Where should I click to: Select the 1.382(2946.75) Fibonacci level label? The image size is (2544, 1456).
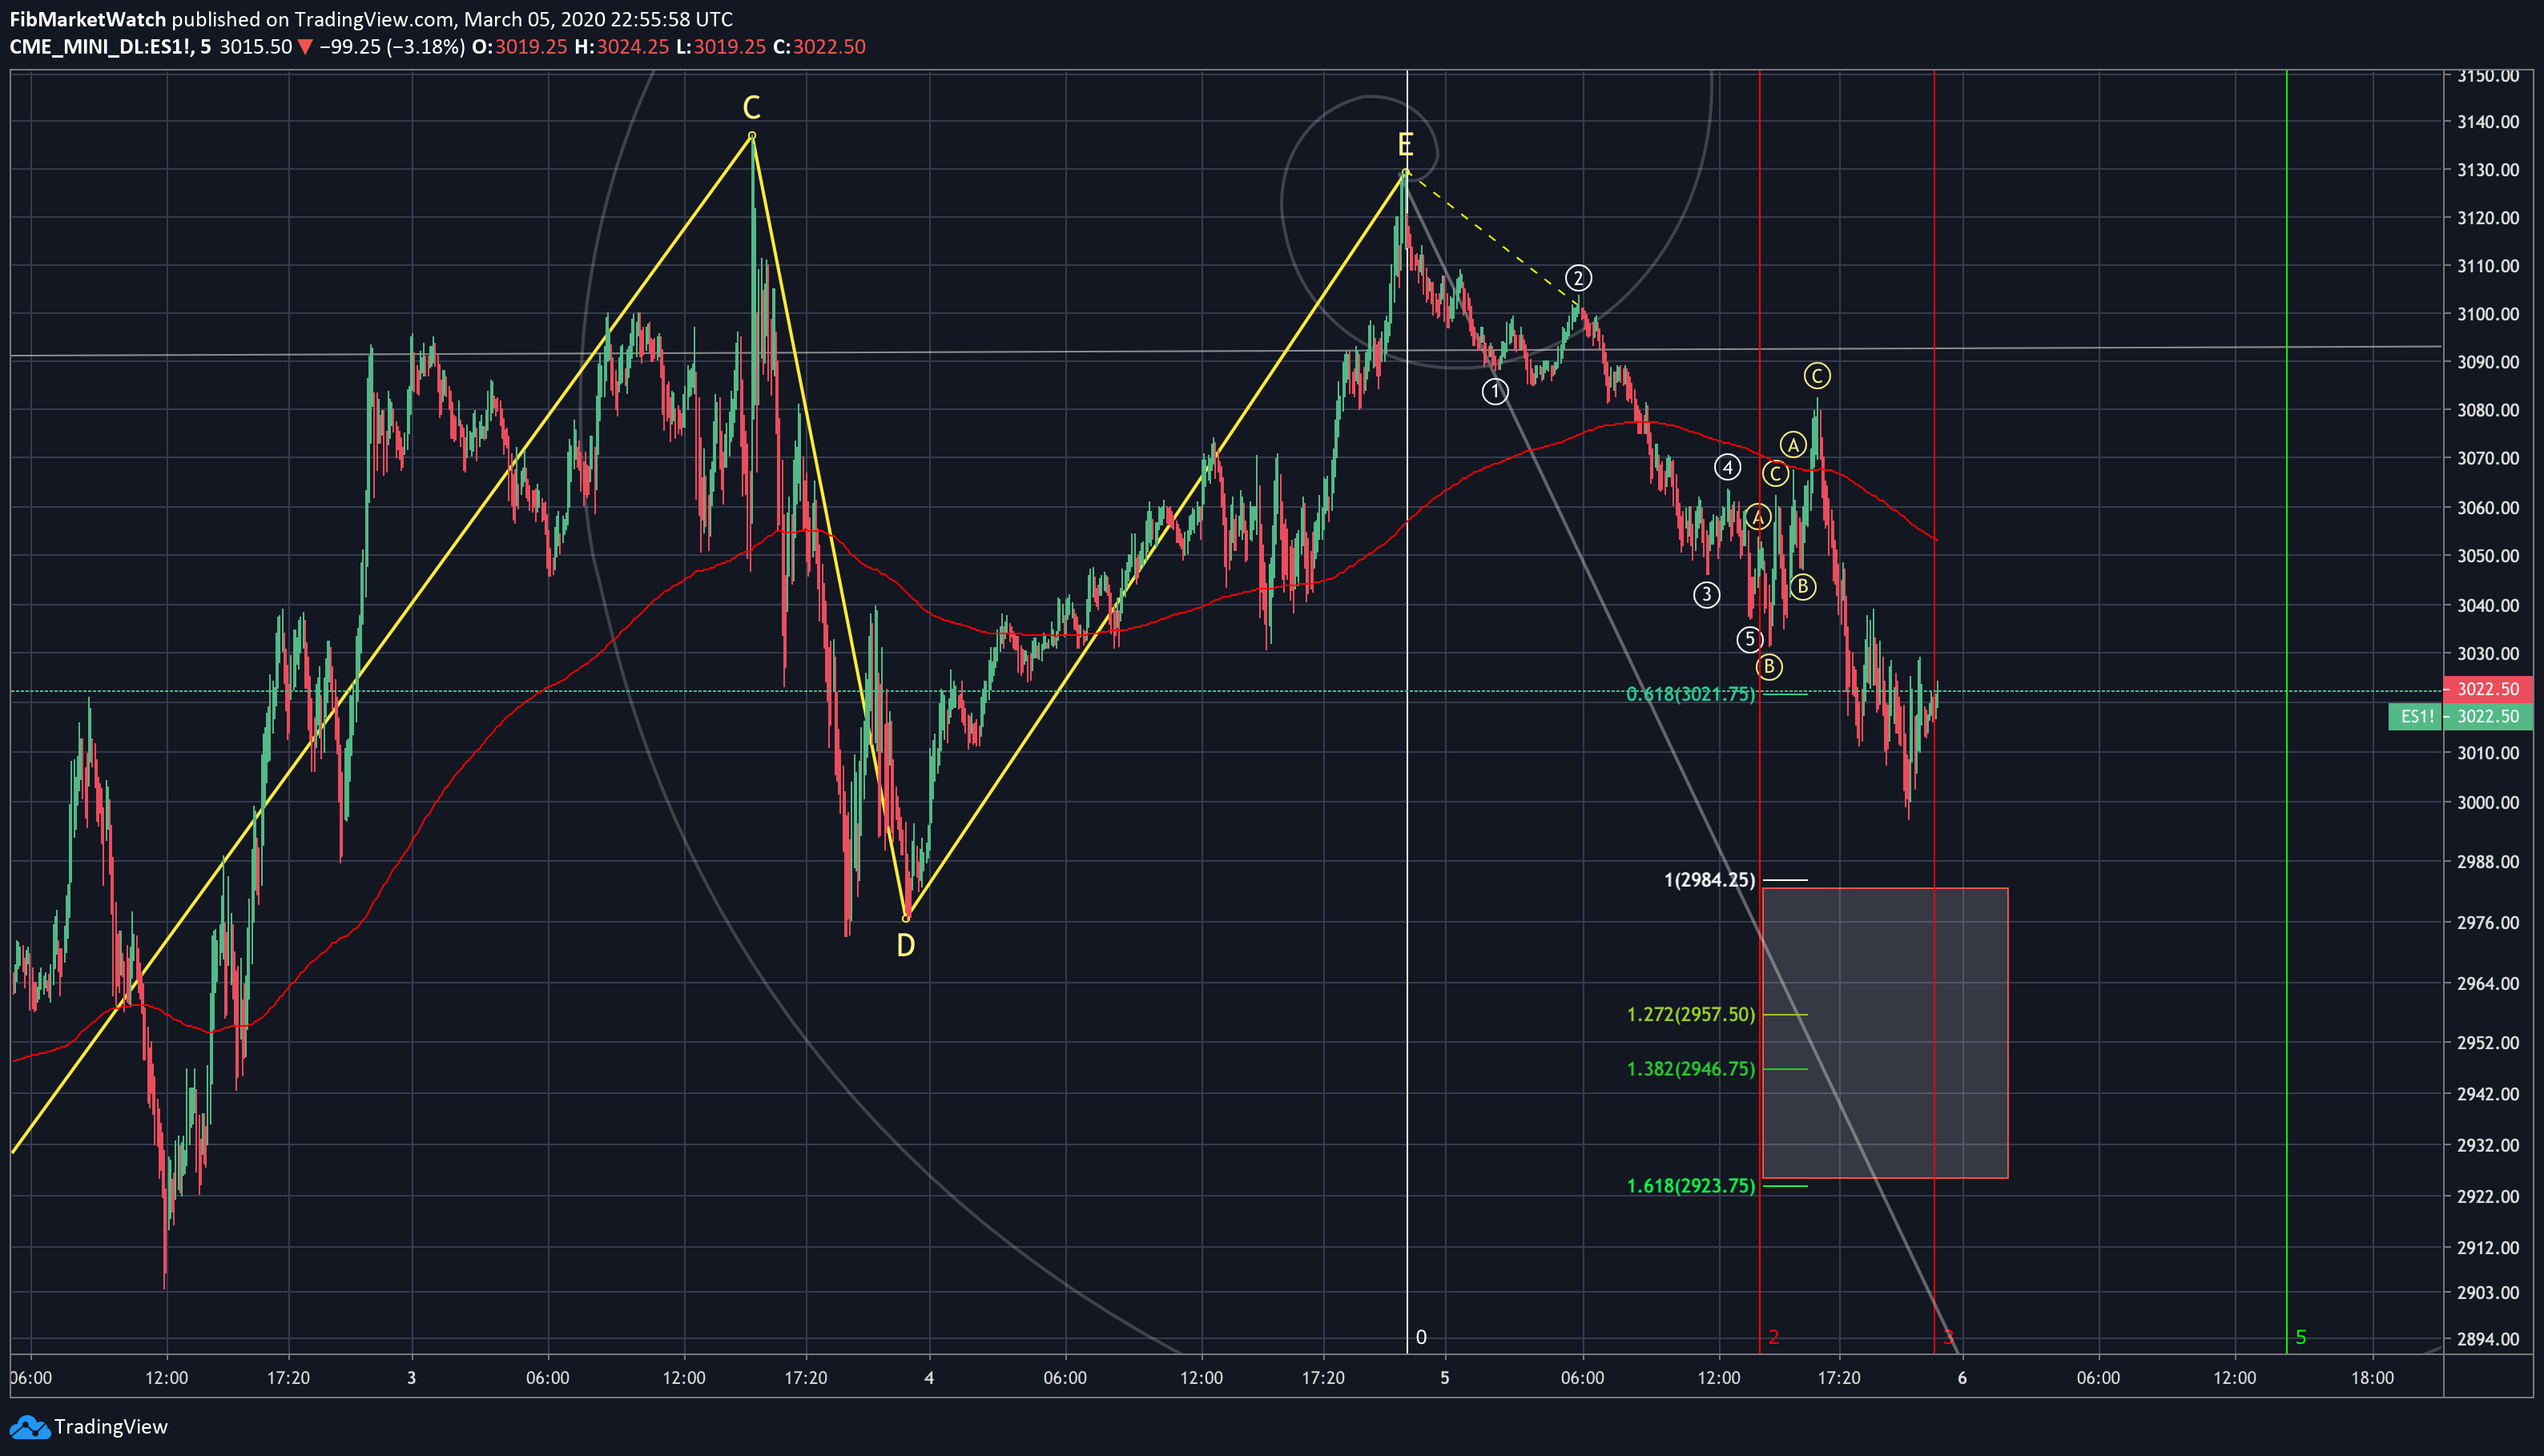pos(1690,1069)
